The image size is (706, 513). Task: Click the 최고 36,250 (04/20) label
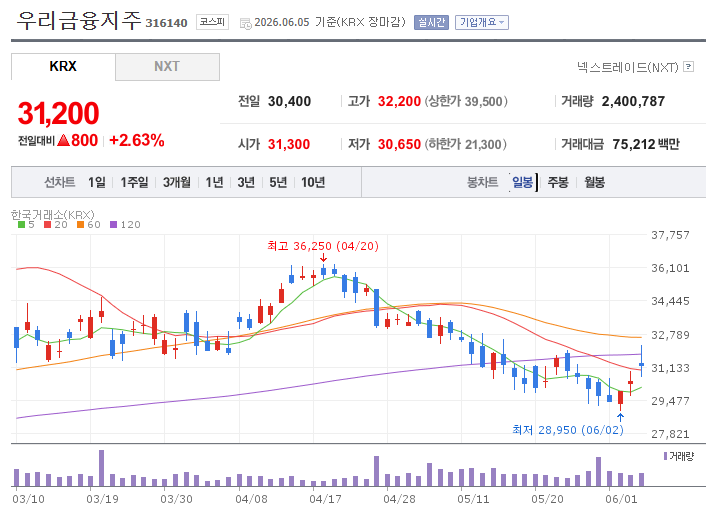point(323,246)
